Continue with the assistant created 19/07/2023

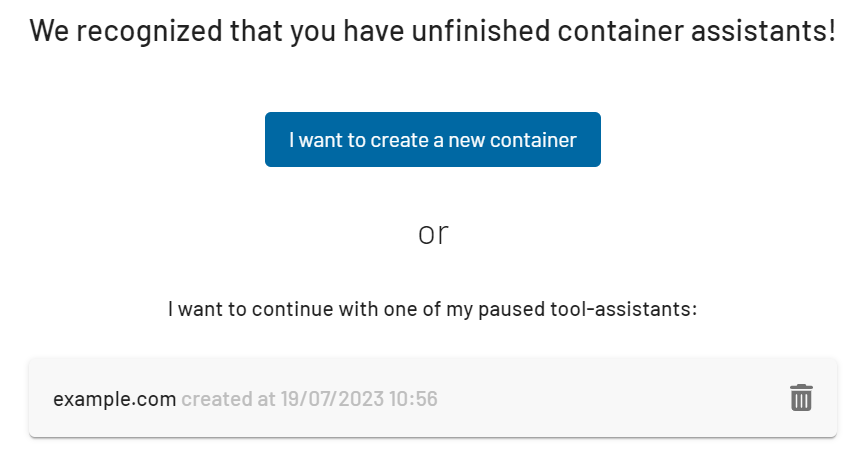[x=432, y=398]
